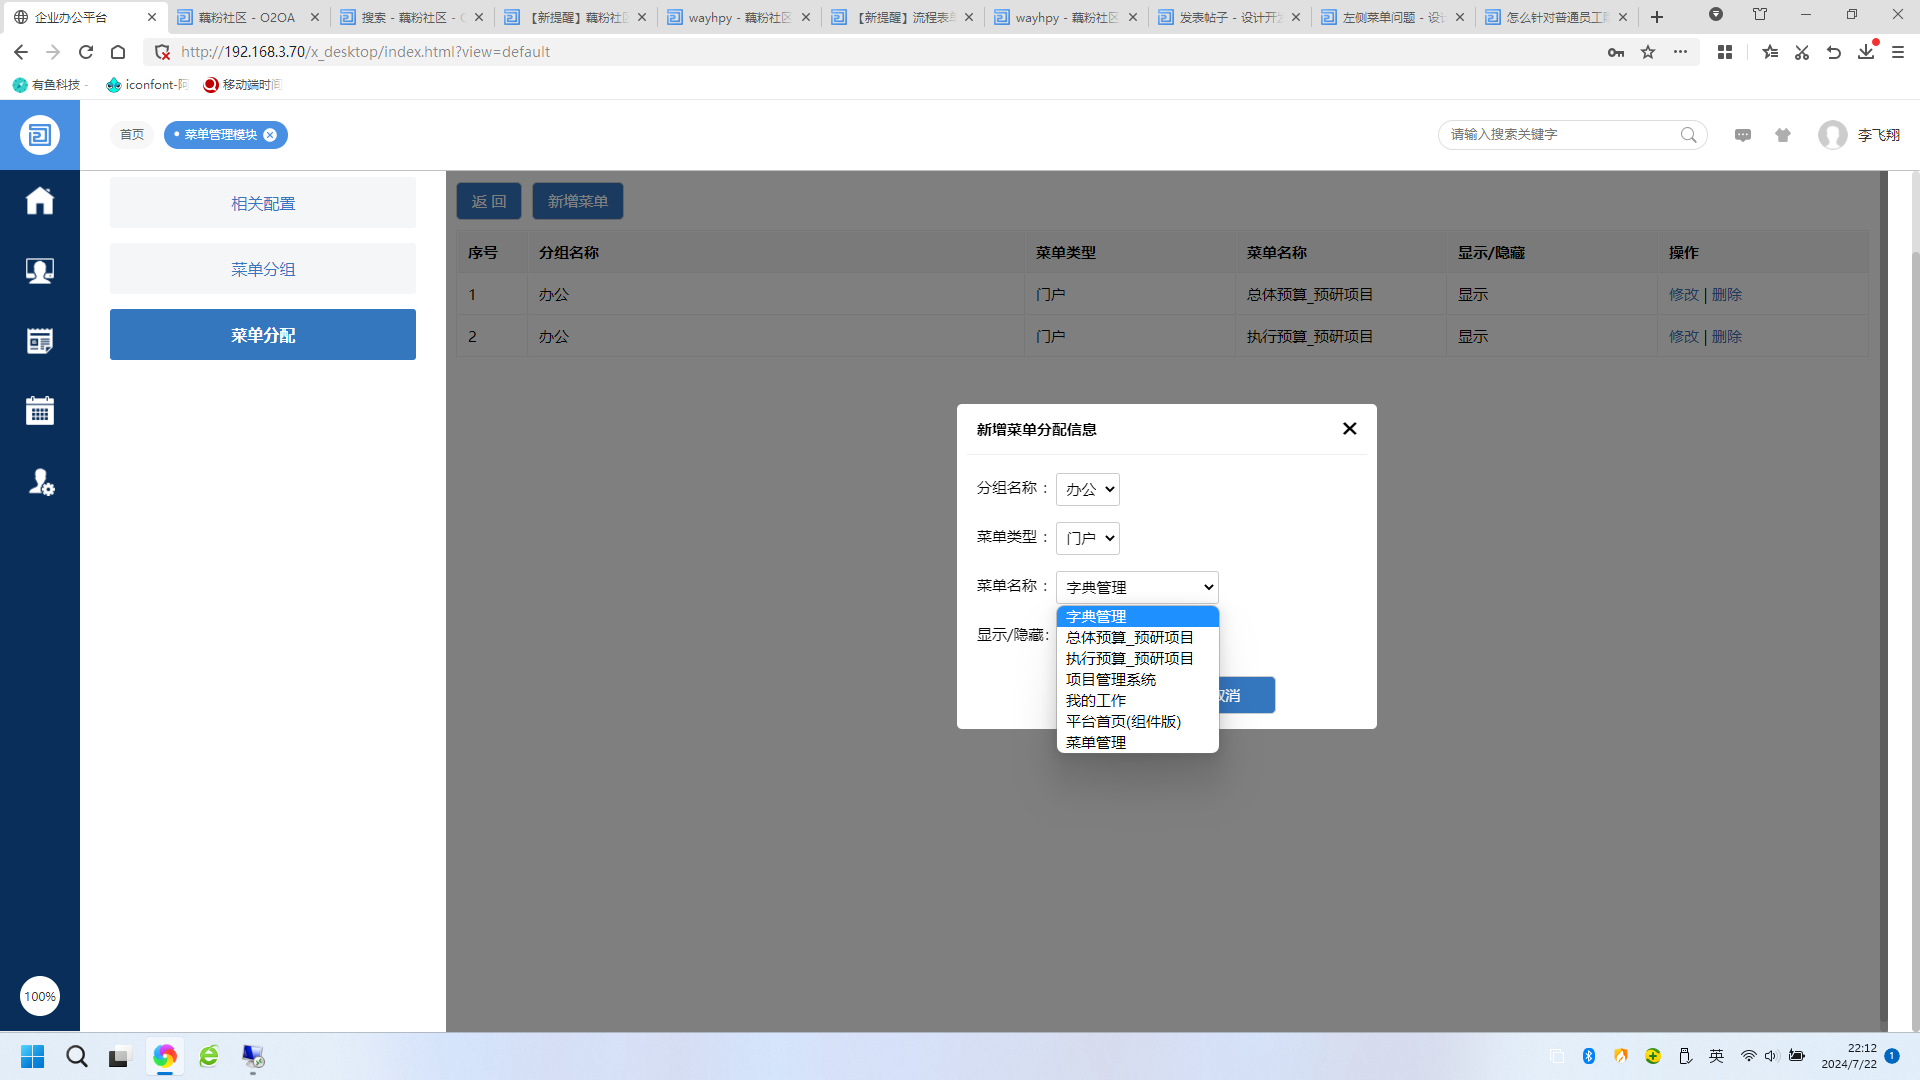The height and width of the screenshot is (1080, 1920).
Task: Select 项目管理系统 from the dropdown list
Action: 1111,680
